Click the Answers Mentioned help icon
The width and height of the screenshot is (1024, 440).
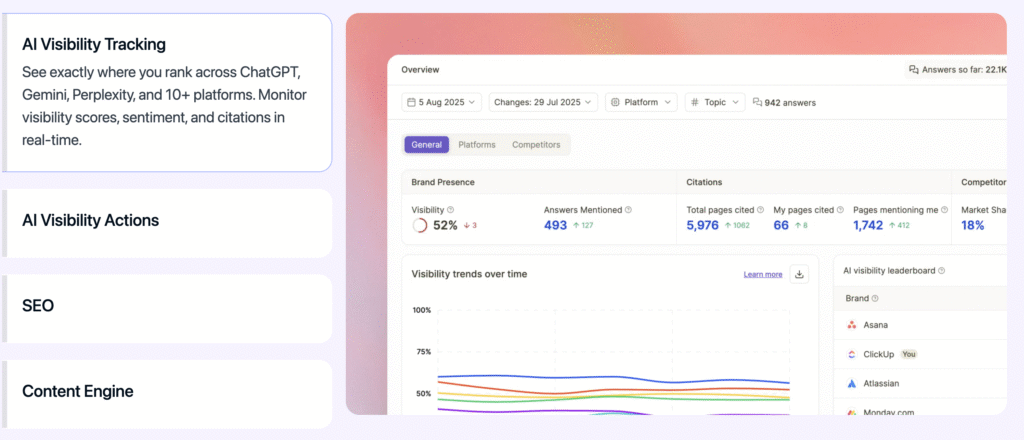click(x=628, y=210)
